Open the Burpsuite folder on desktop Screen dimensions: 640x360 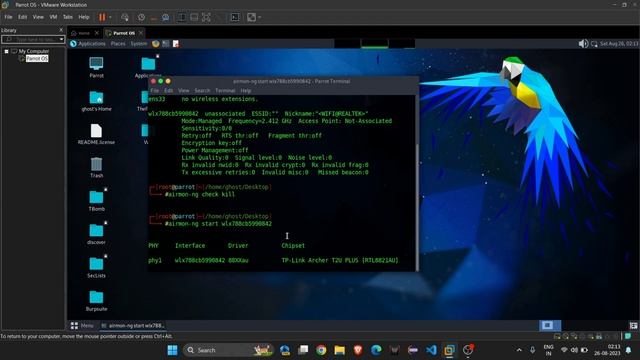point(96,301)
